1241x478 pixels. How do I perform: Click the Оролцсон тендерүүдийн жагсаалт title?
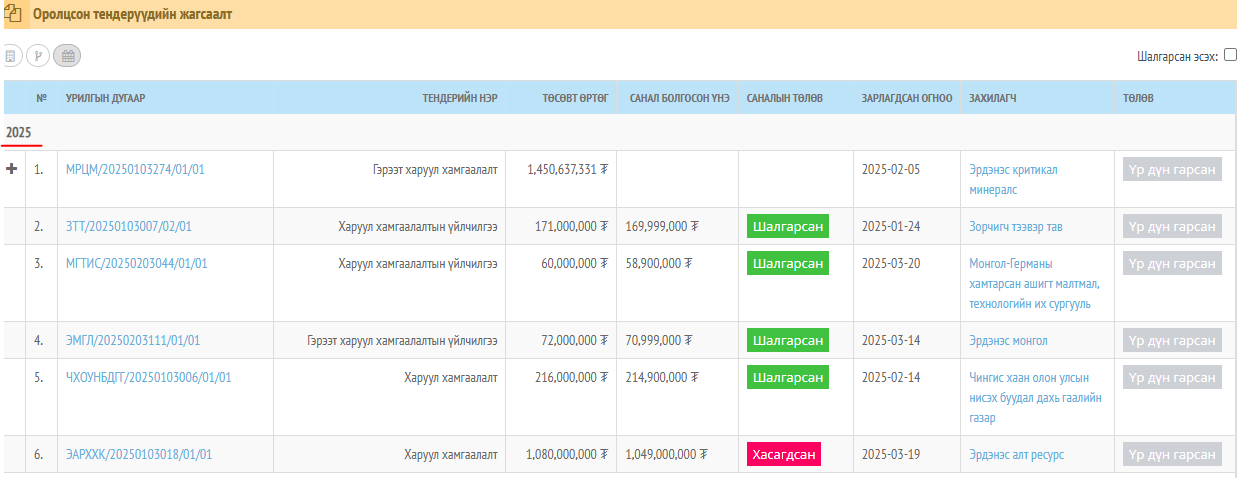pos(132,14)
